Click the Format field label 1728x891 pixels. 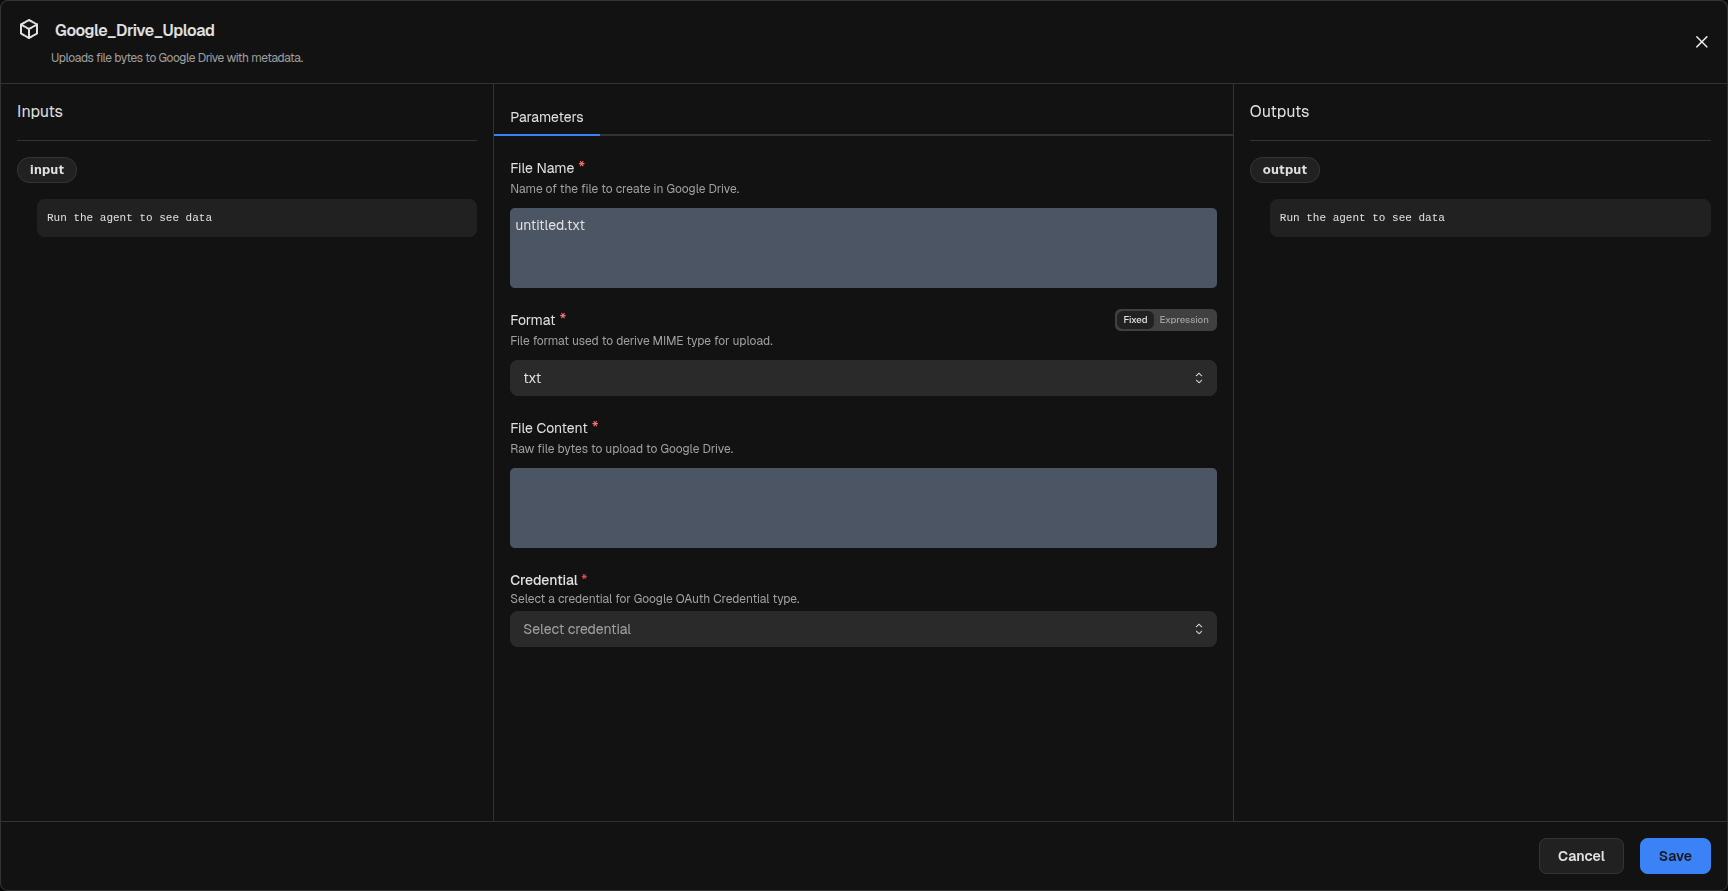[x=532, y=320]
